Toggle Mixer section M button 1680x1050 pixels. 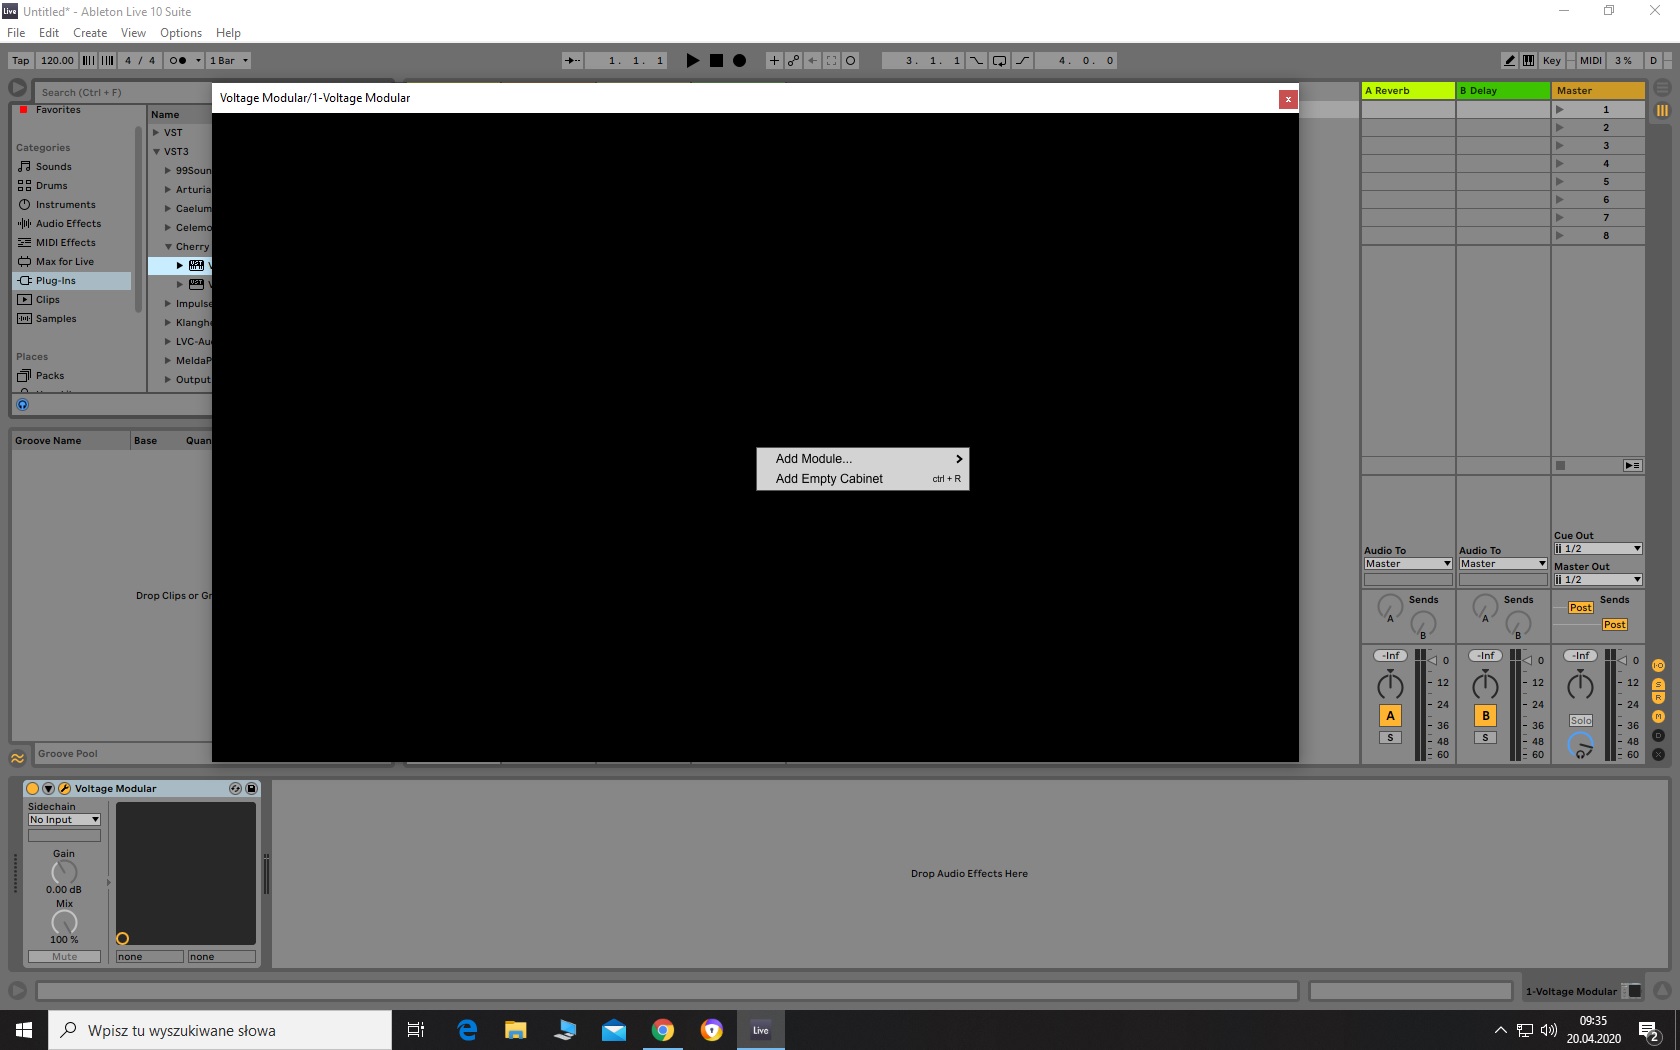click(x=1658, y=716)
